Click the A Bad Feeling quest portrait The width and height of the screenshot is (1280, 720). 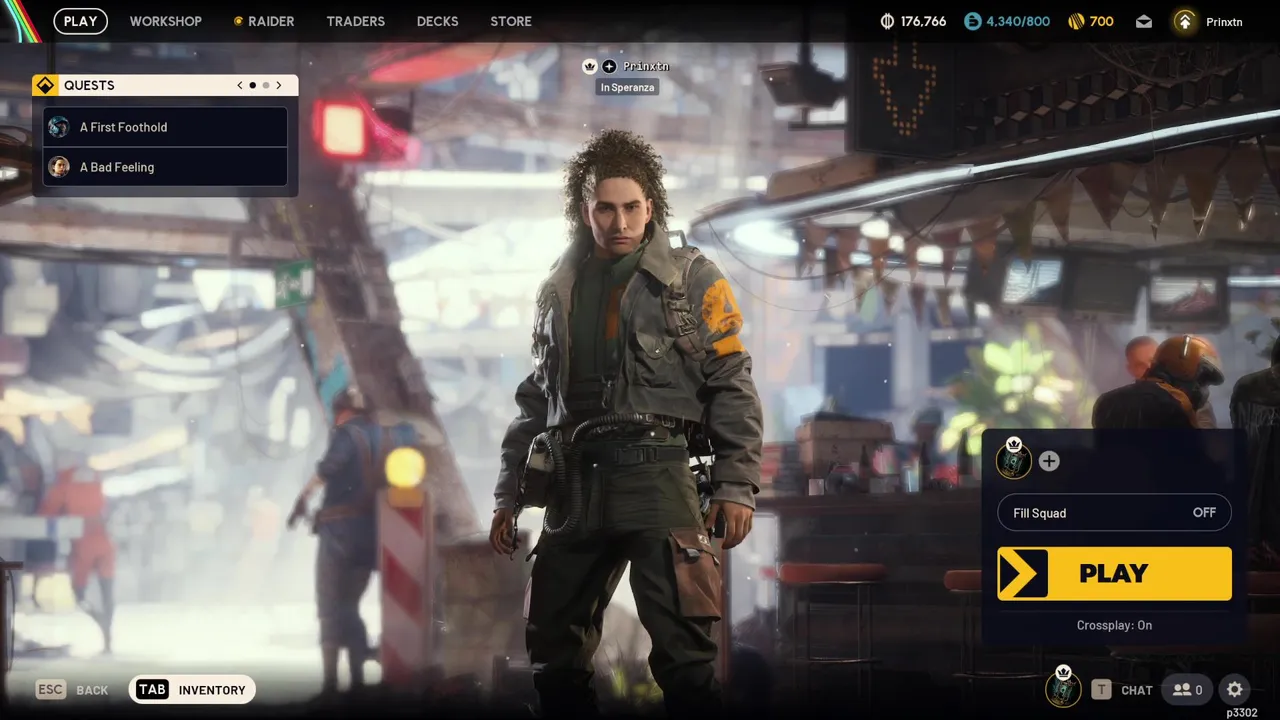click(x=59, y=167)
